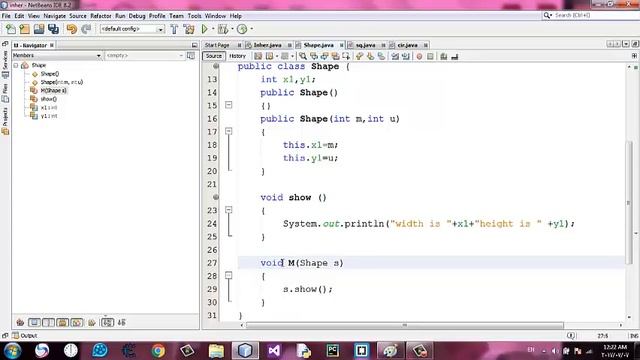Image resolution: width=640 pixels, height=360 pixels.
Task: Click the Profile Project icon
Action: coord(242,29)
